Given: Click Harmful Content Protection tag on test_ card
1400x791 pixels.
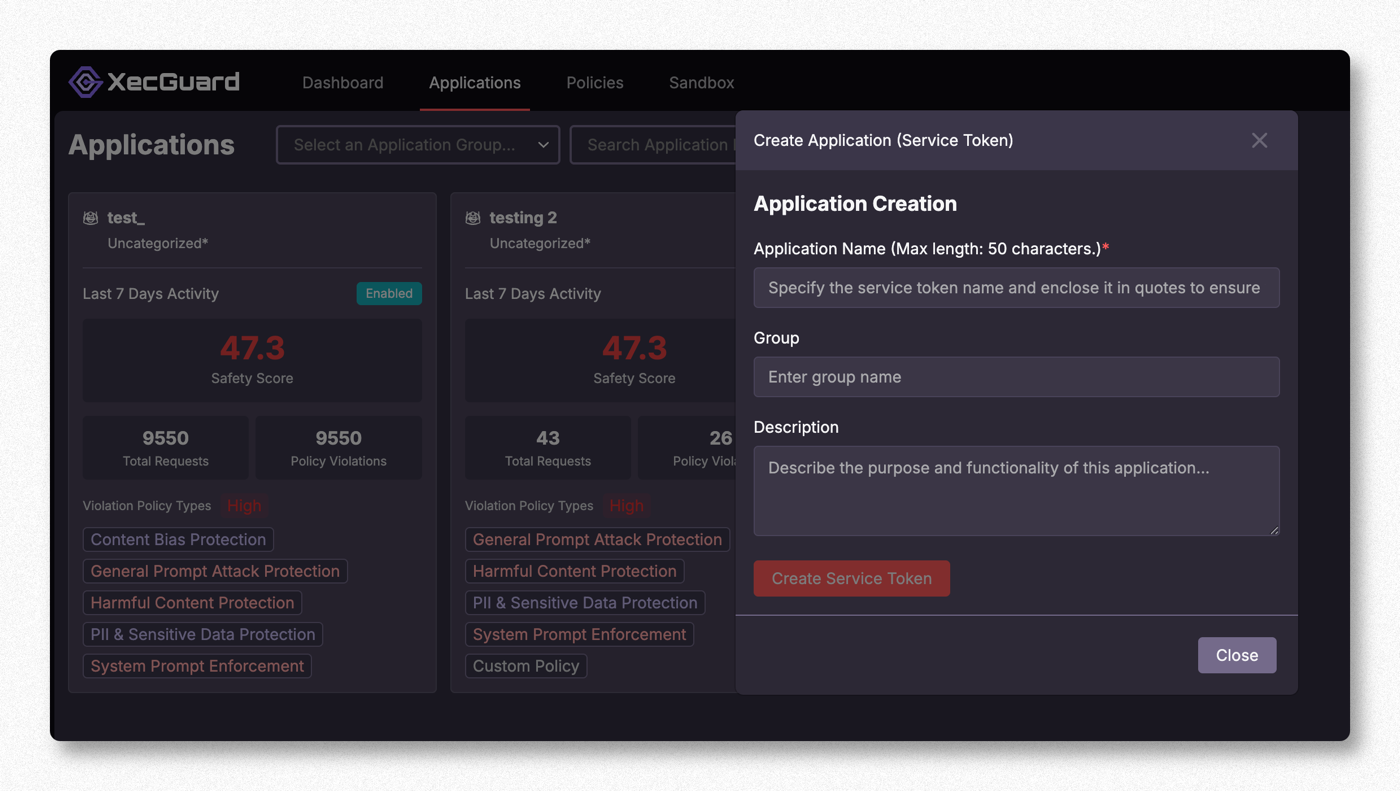Looking at the screenshot, I should point(192,603).
